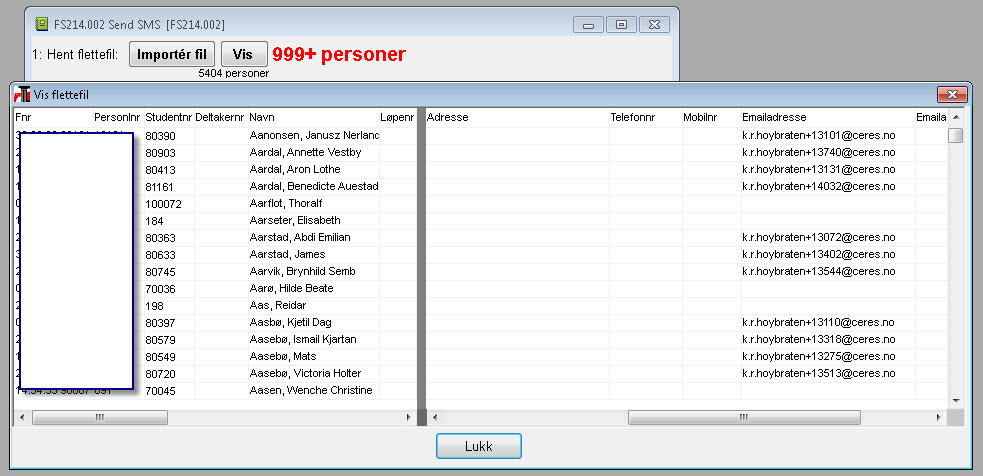Click the Studentnr column header
This screenshot has width=983, height=476.
169,117
